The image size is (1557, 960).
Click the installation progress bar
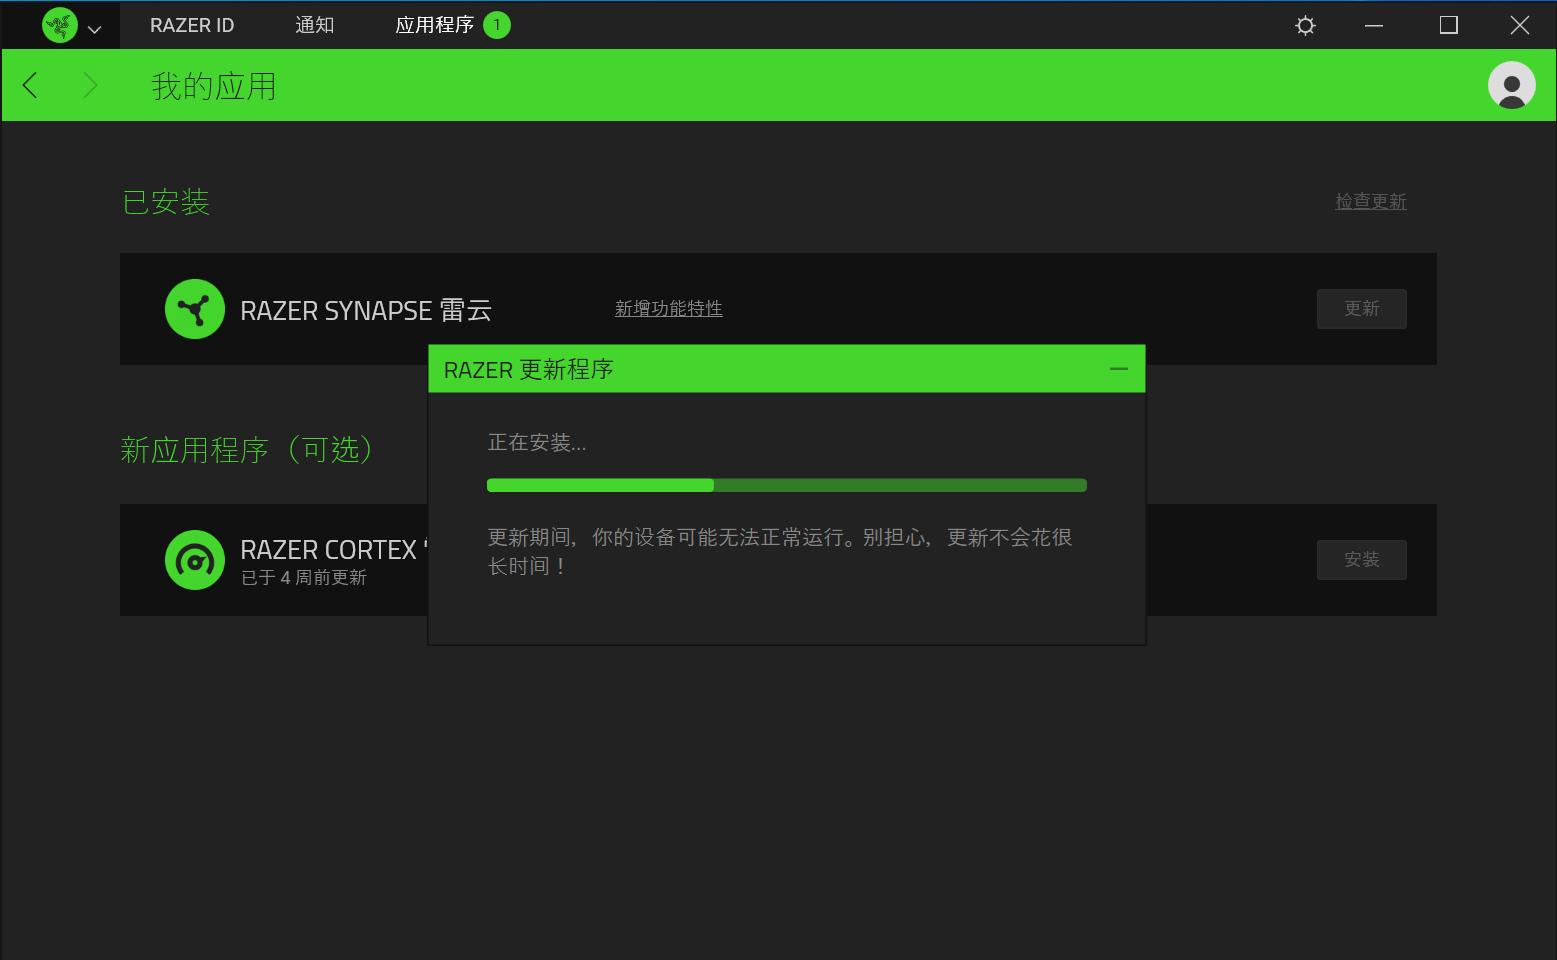(x=787, y=485)
